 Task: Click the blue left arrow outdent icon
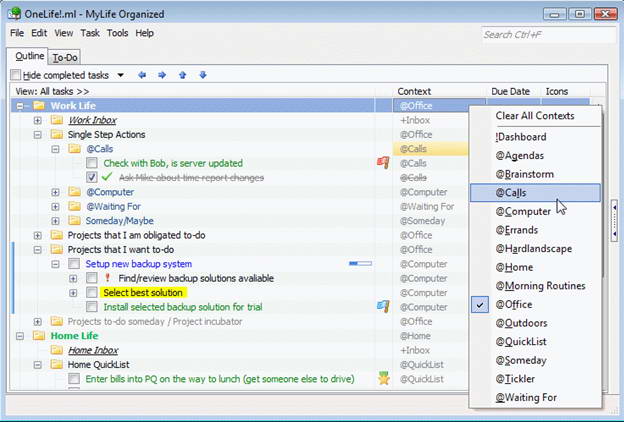(142, 75)
